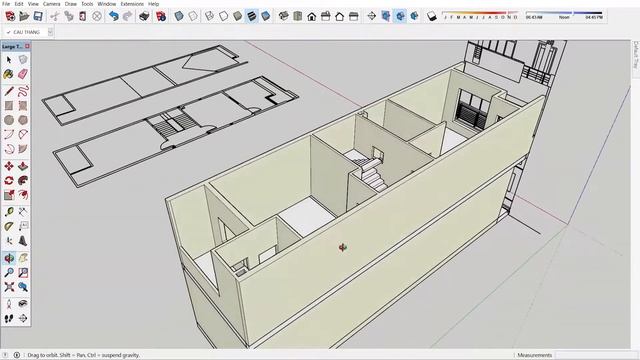Select the Section Plane tool
The image size is (640, 360).
click(23, 318)
